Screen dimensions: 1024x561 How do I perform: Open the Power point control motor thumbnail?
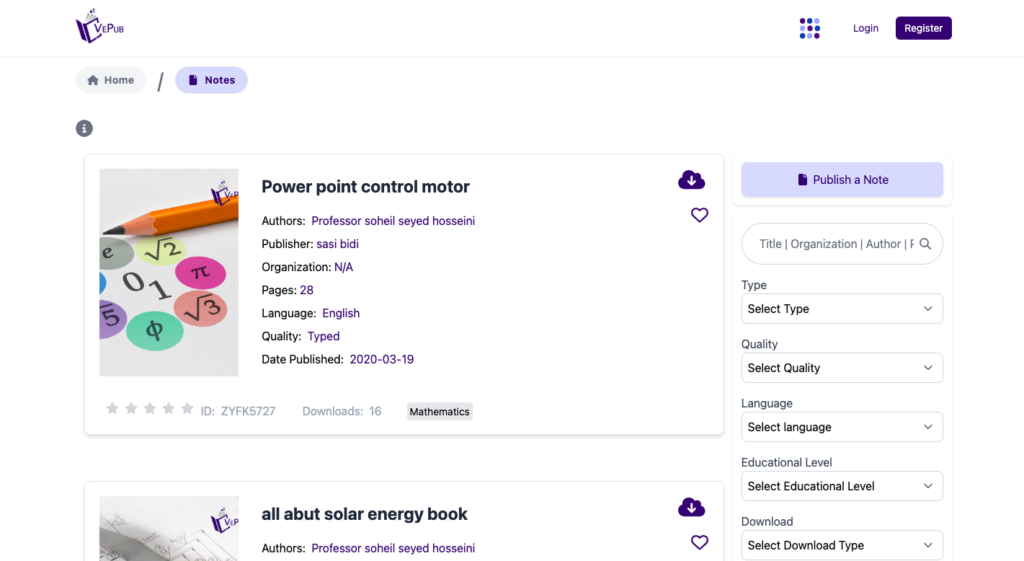coord(169,272)
